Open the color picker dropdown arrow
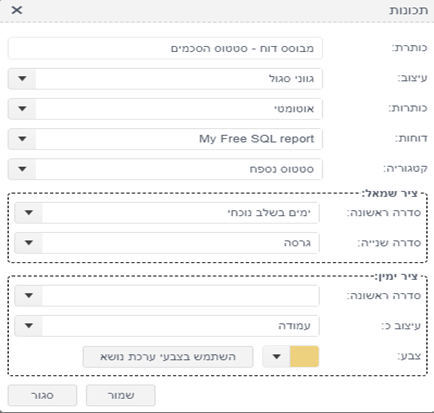The height and width of the screenshot is (413, 434). 276,357
